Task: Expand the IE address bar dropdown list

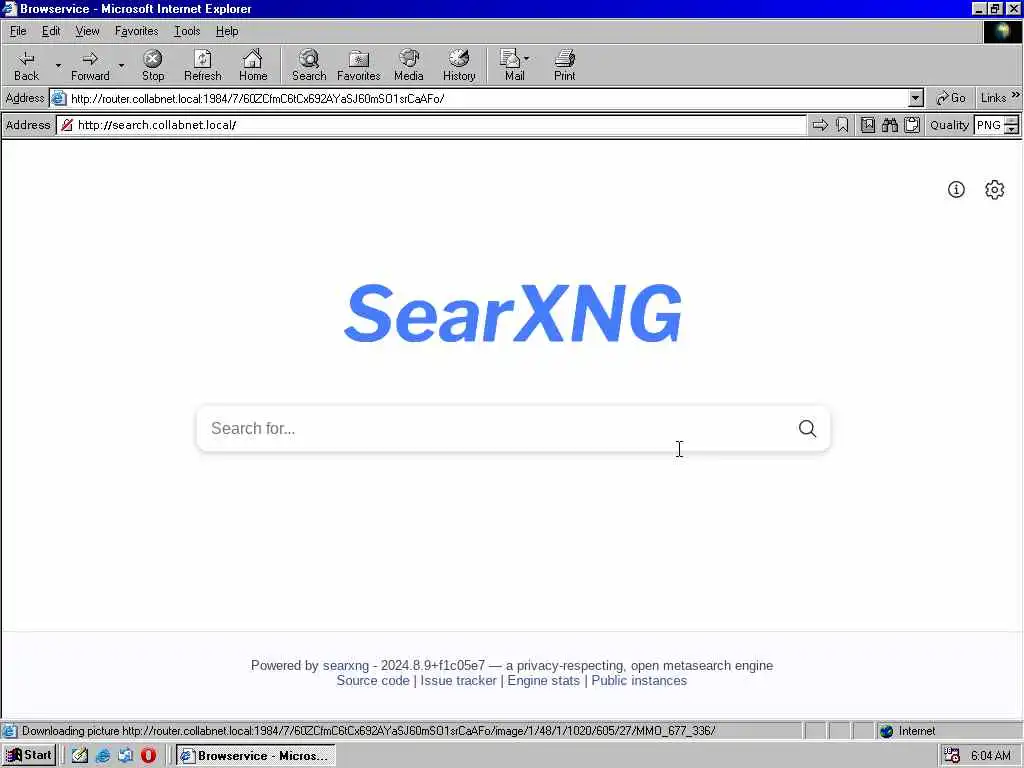Action: tap(916, 99)
